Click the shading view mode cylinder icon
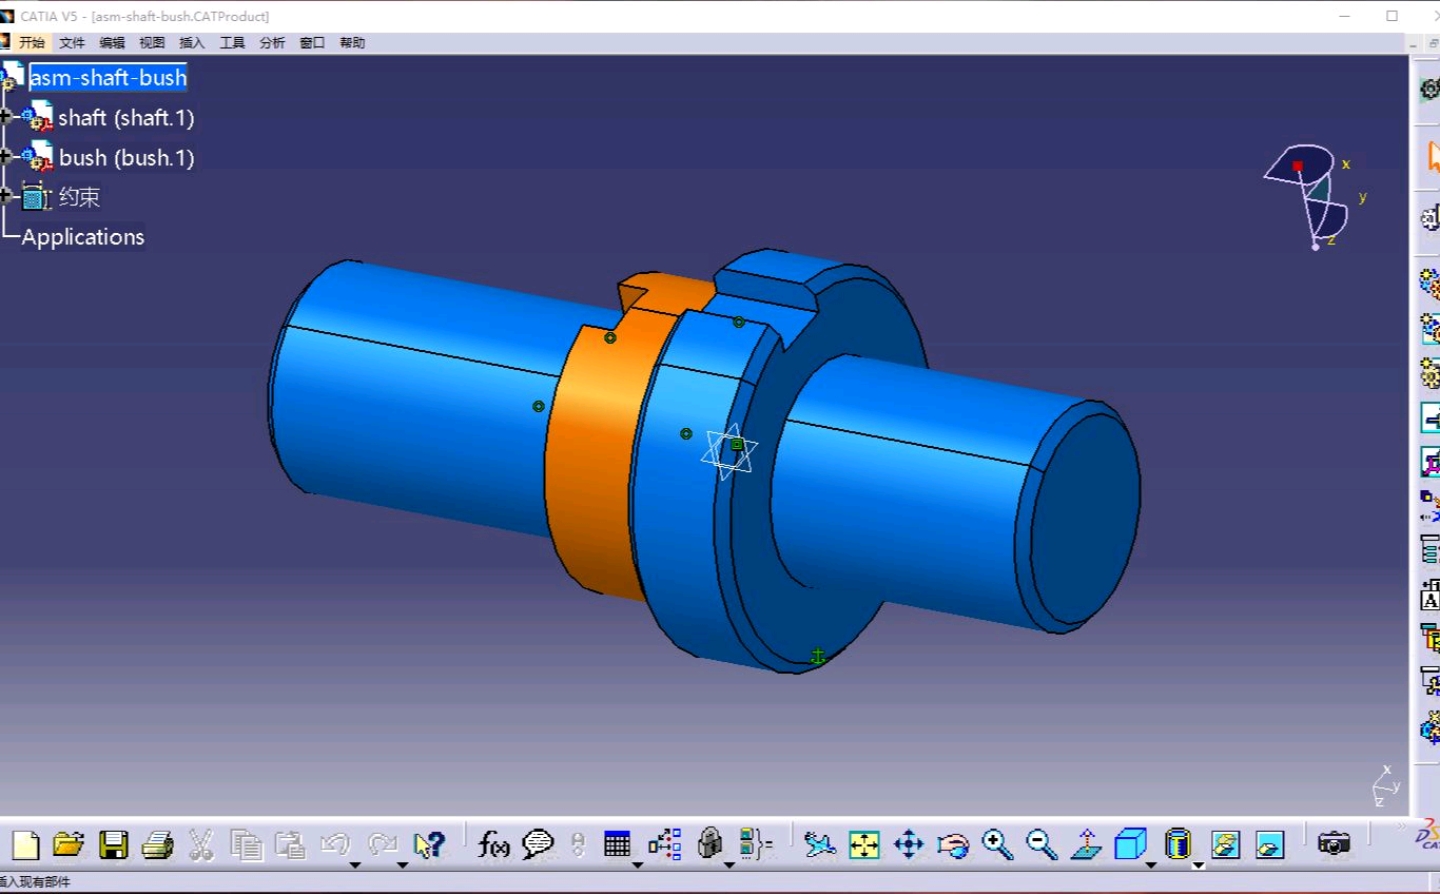 pos(1178,845)
